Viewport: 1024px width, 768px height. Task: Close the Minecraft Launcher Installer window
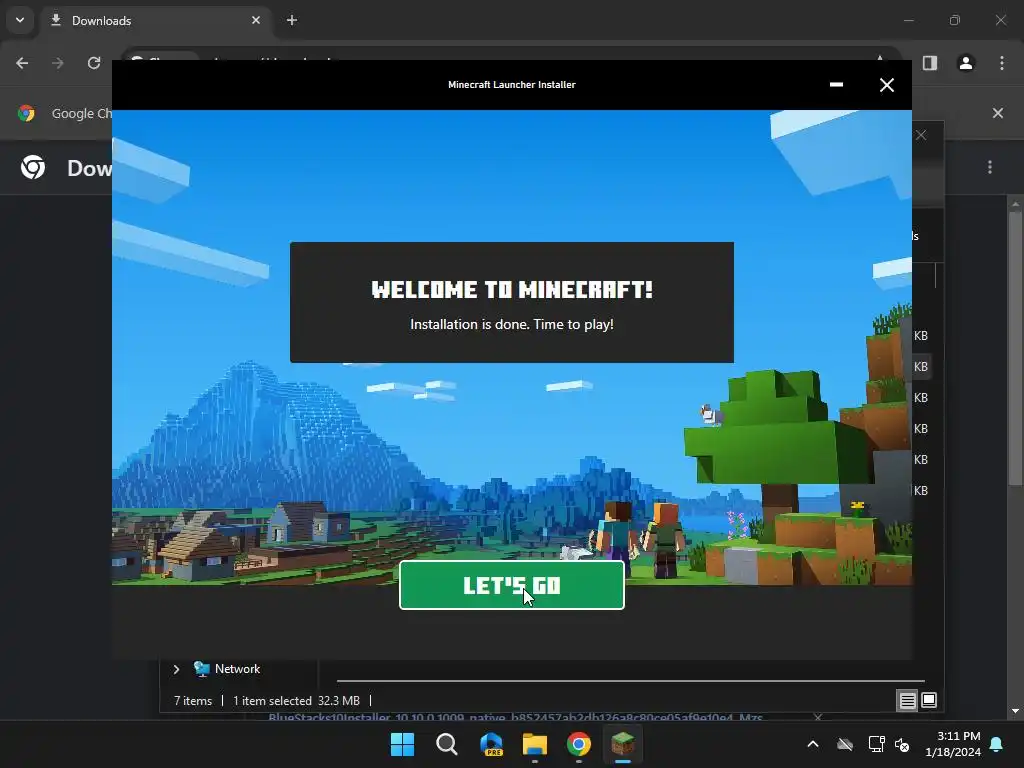pyautogui.click(x=886, y=85)
